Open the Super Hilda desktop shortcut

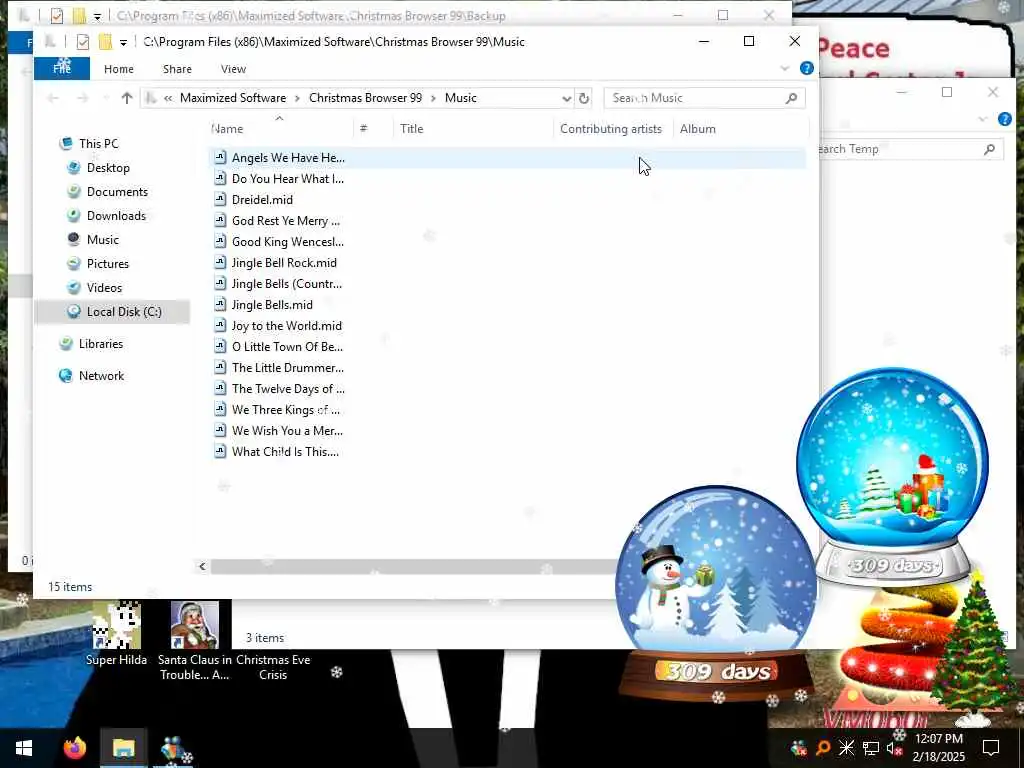(x=116, y=633)
